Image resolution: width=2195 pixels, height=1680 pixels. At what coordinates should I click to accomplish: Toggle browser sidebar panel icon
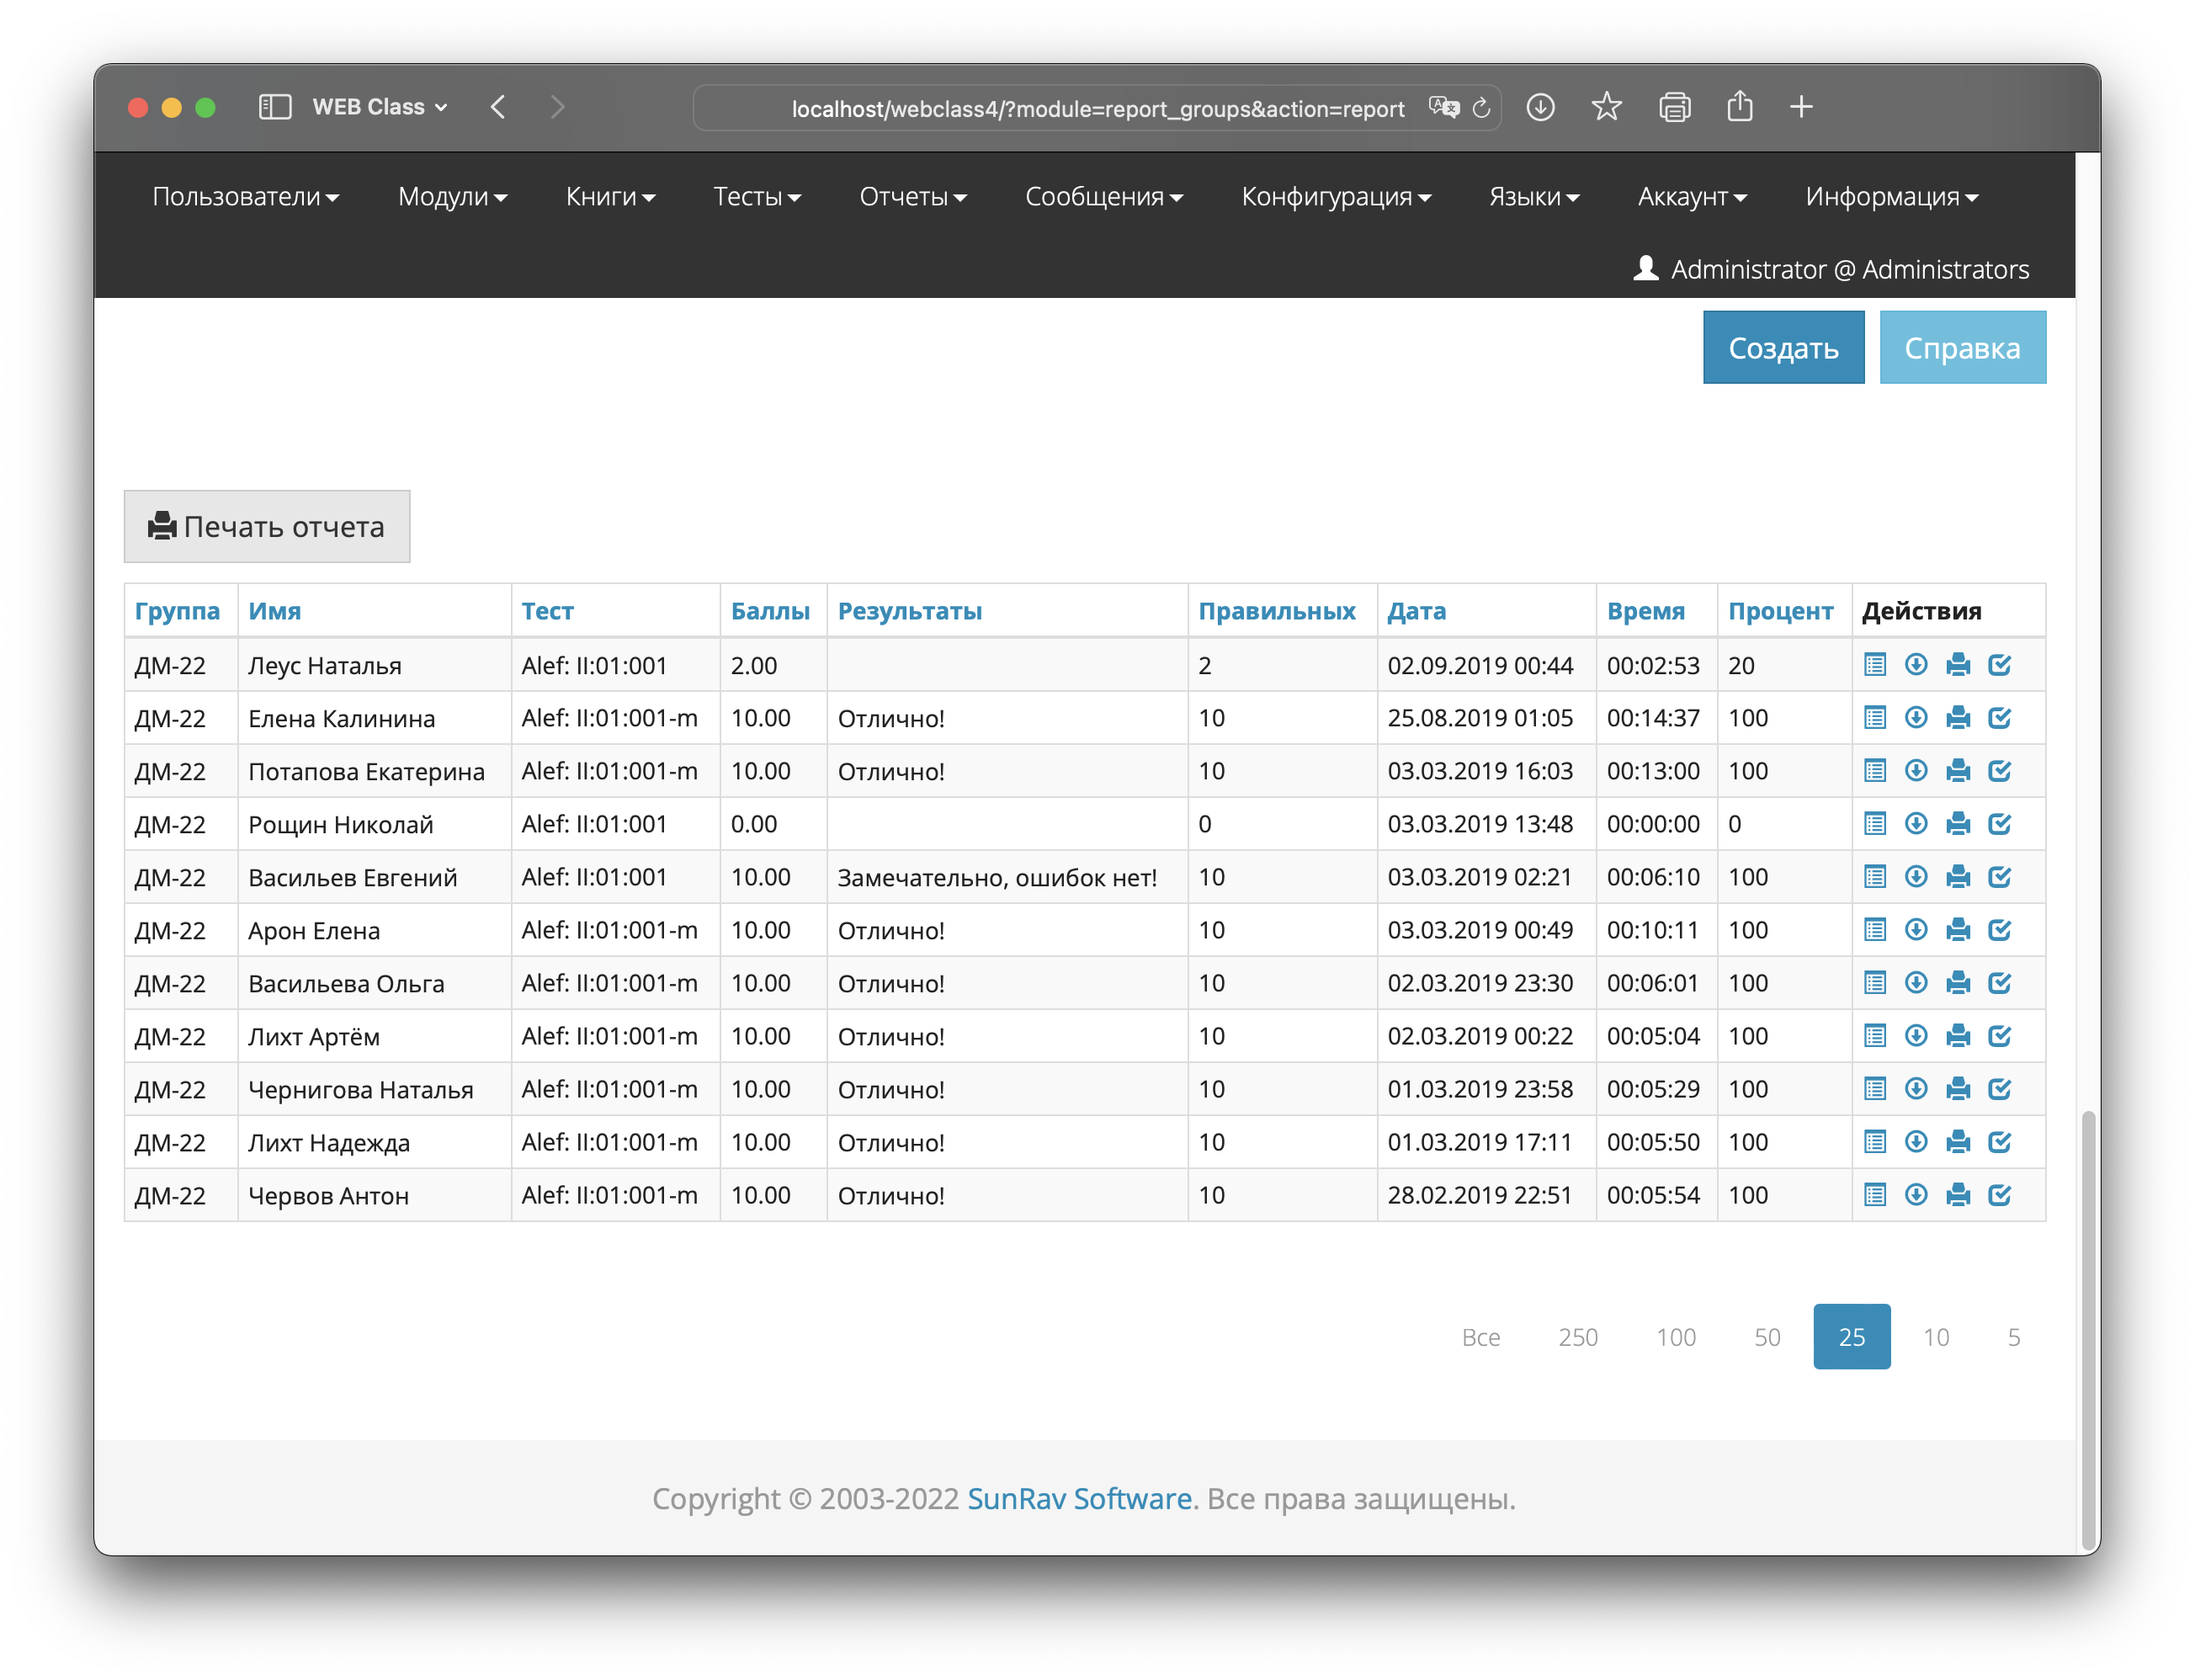[275, 107]
